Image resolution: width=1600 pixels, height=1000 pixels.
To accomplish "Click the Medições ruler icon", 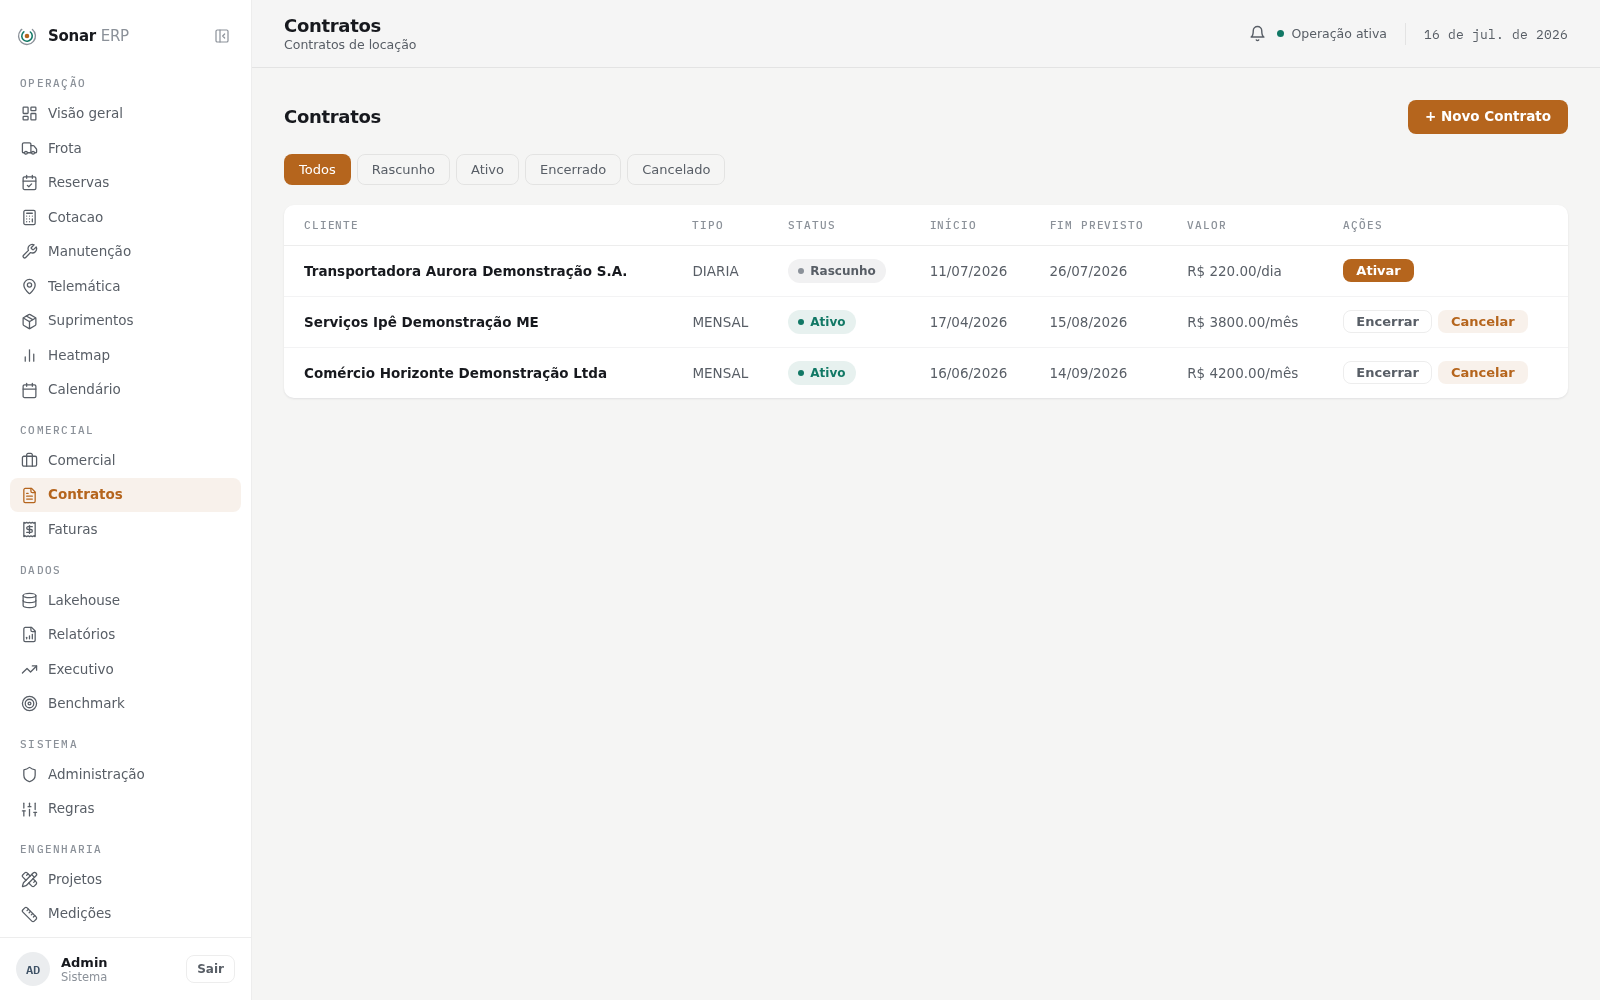I will click(x=29, y=913).
